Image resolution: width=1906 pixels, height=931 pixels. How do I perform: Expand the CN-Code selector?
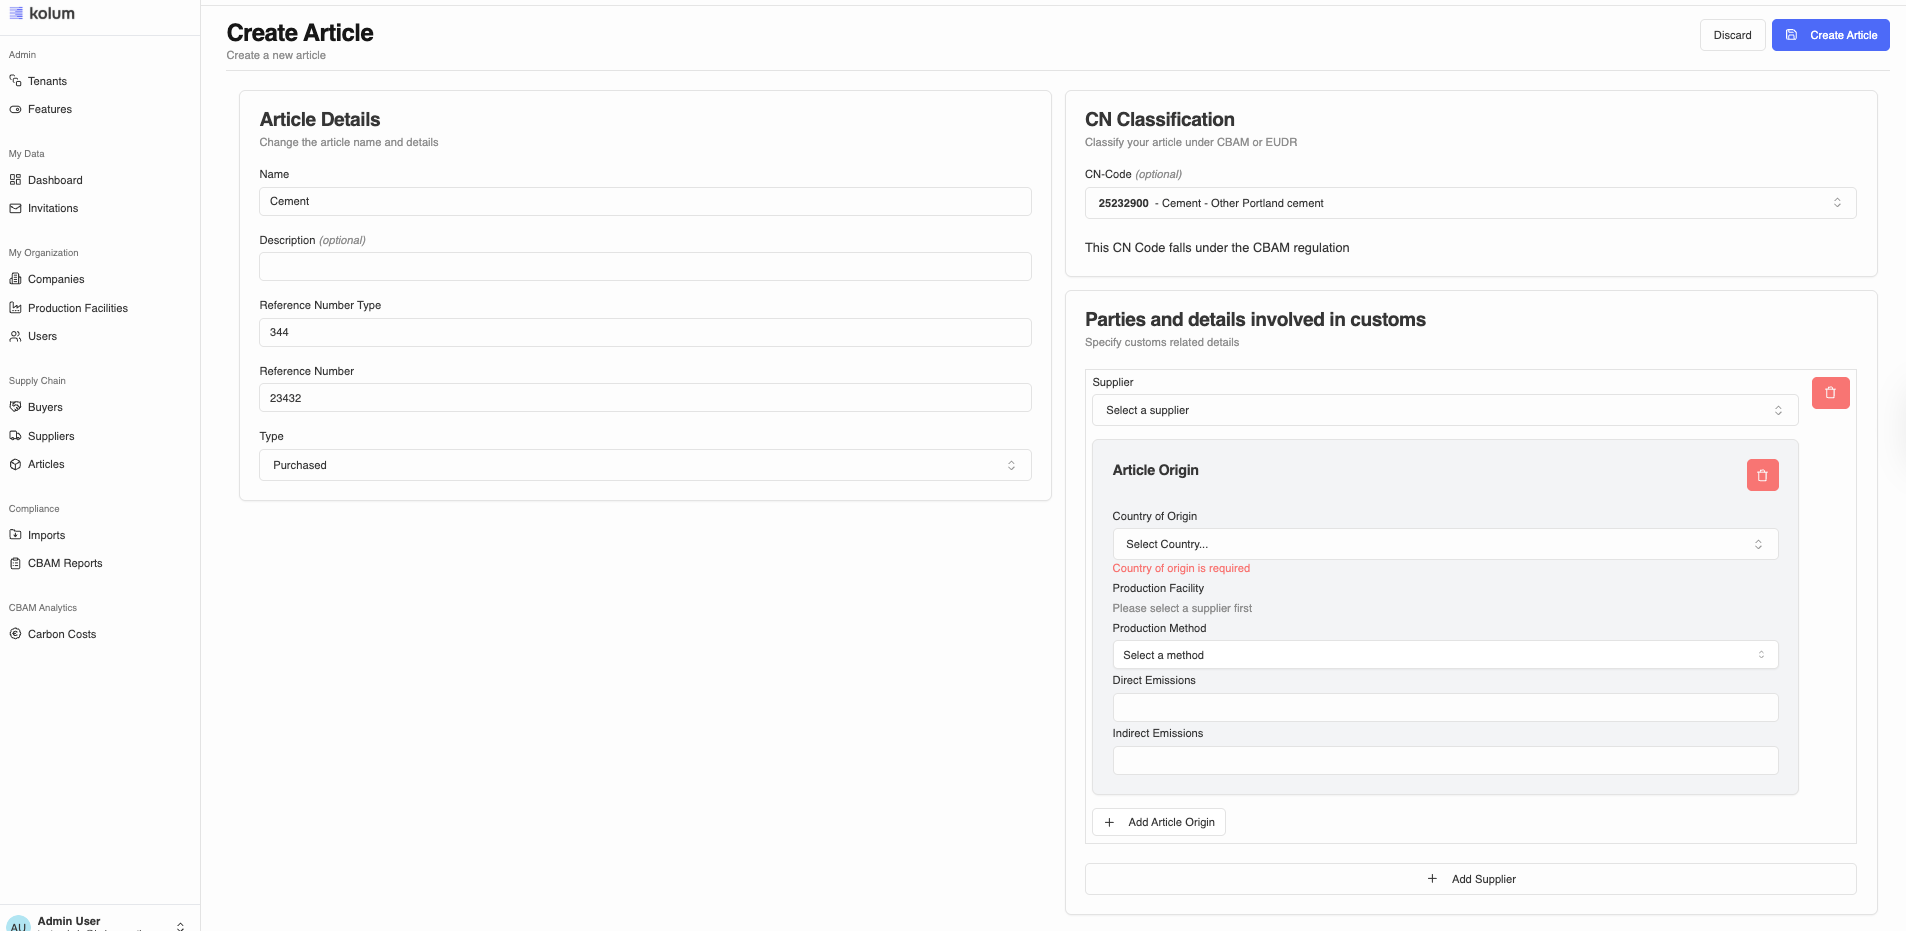click(x=1469, y=203)
